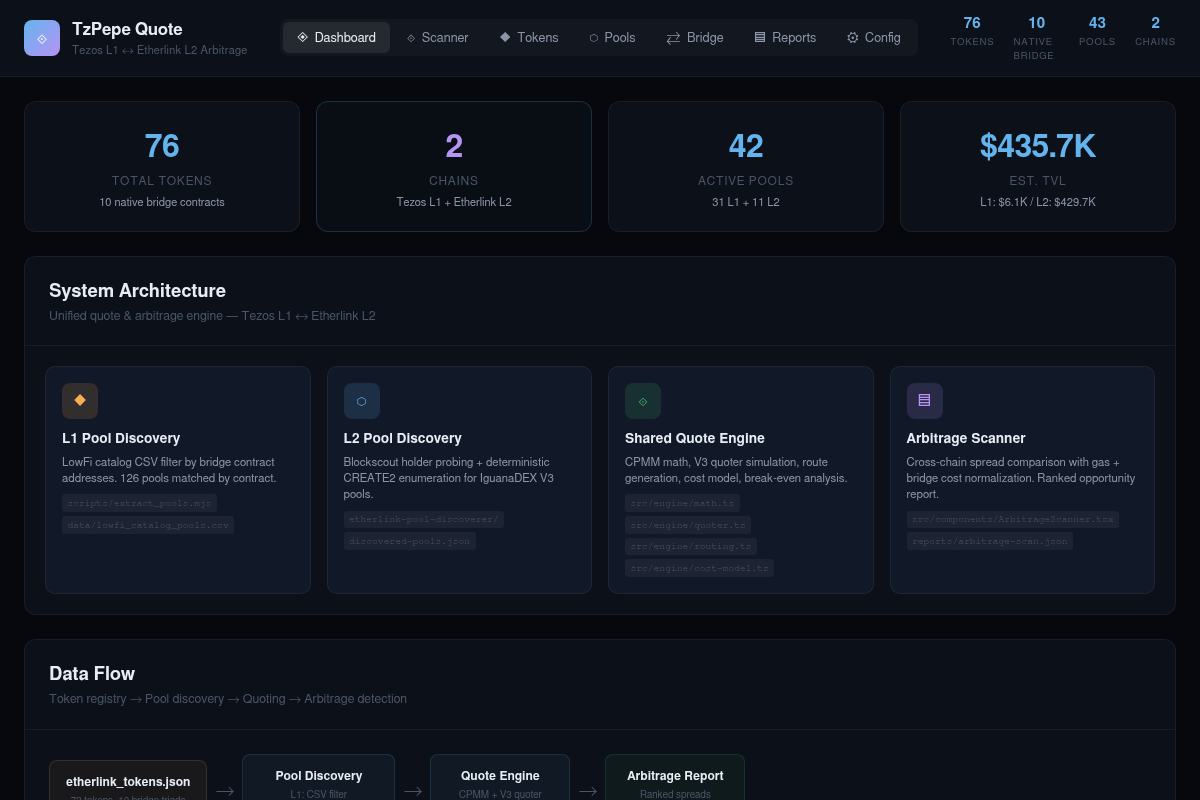Screen dimensions: 1200x800
Task: Click the L2 Pool Discovery hexagon icon
Action: point(362,401)
